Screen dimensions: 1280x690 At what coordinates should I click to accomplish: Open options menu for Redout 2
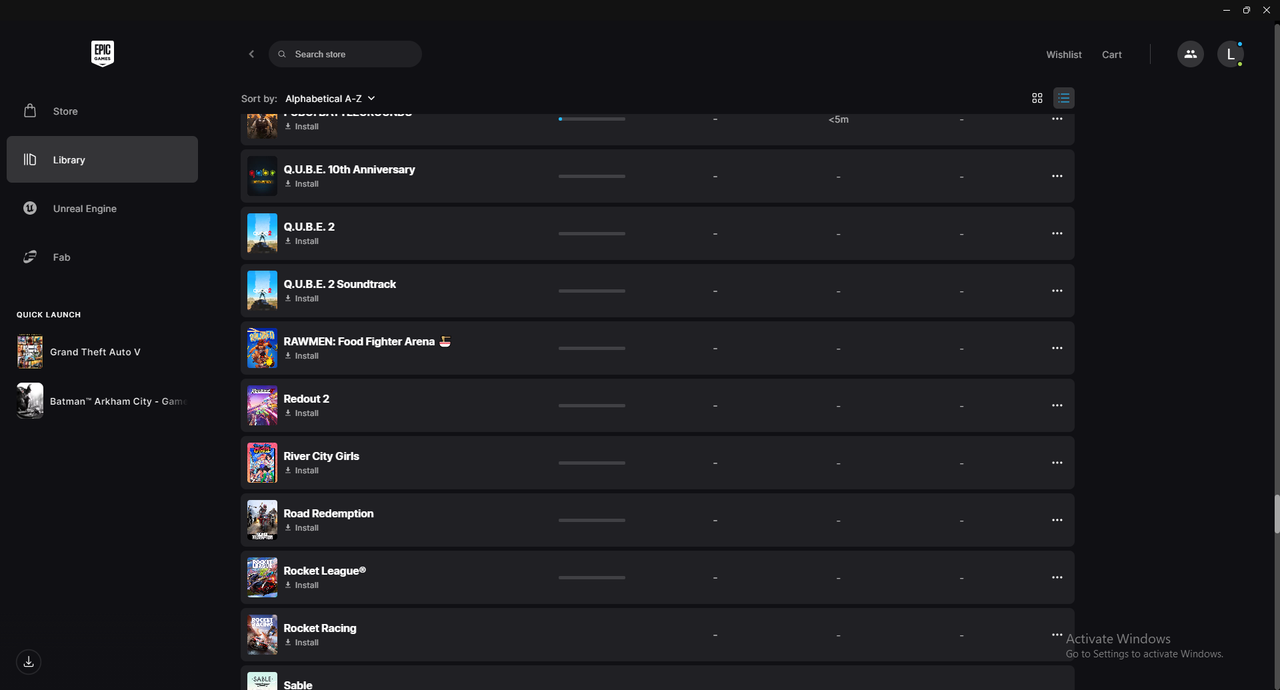(x=1057, y=405)
